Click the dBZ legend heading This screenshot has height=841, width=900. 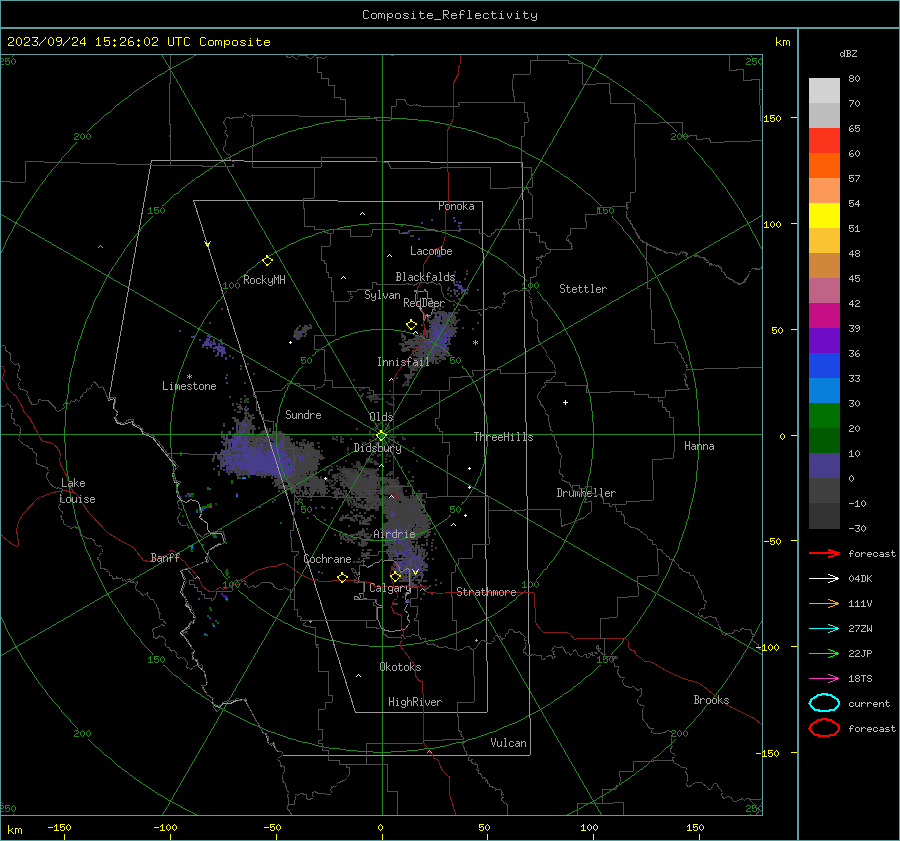tap(848, 53)
